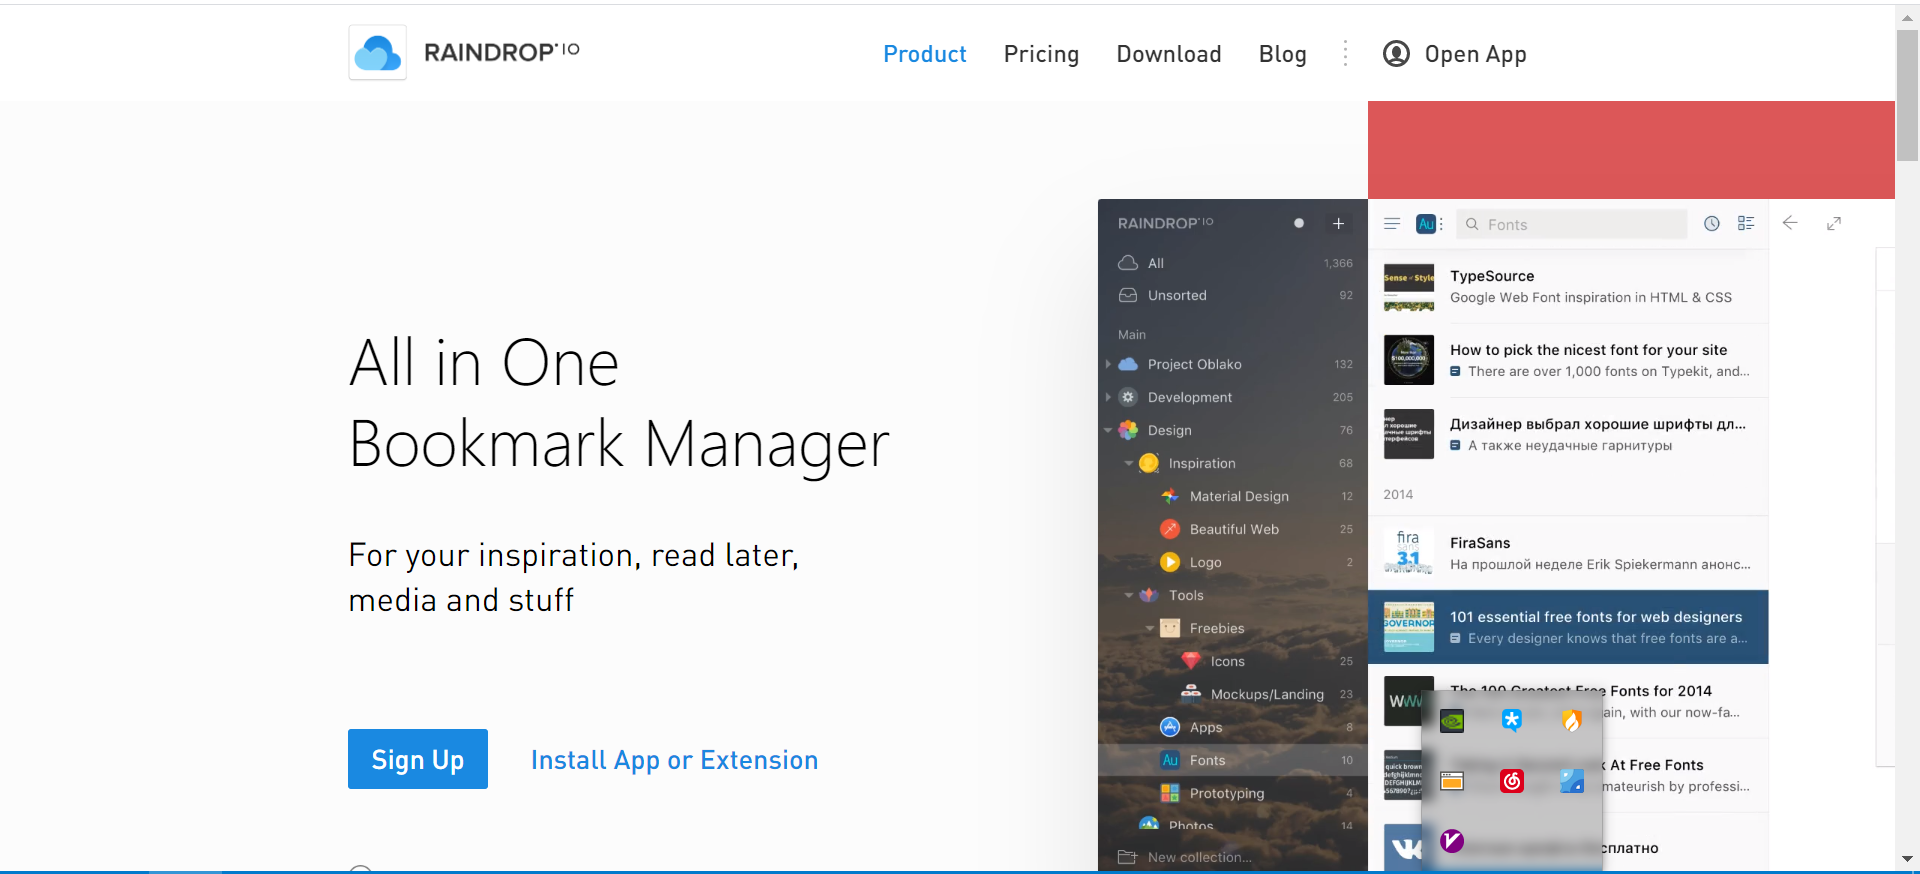Open the Pricing nav item
The height and width of the screenshot is (874, 1920).
point(1041,54)
